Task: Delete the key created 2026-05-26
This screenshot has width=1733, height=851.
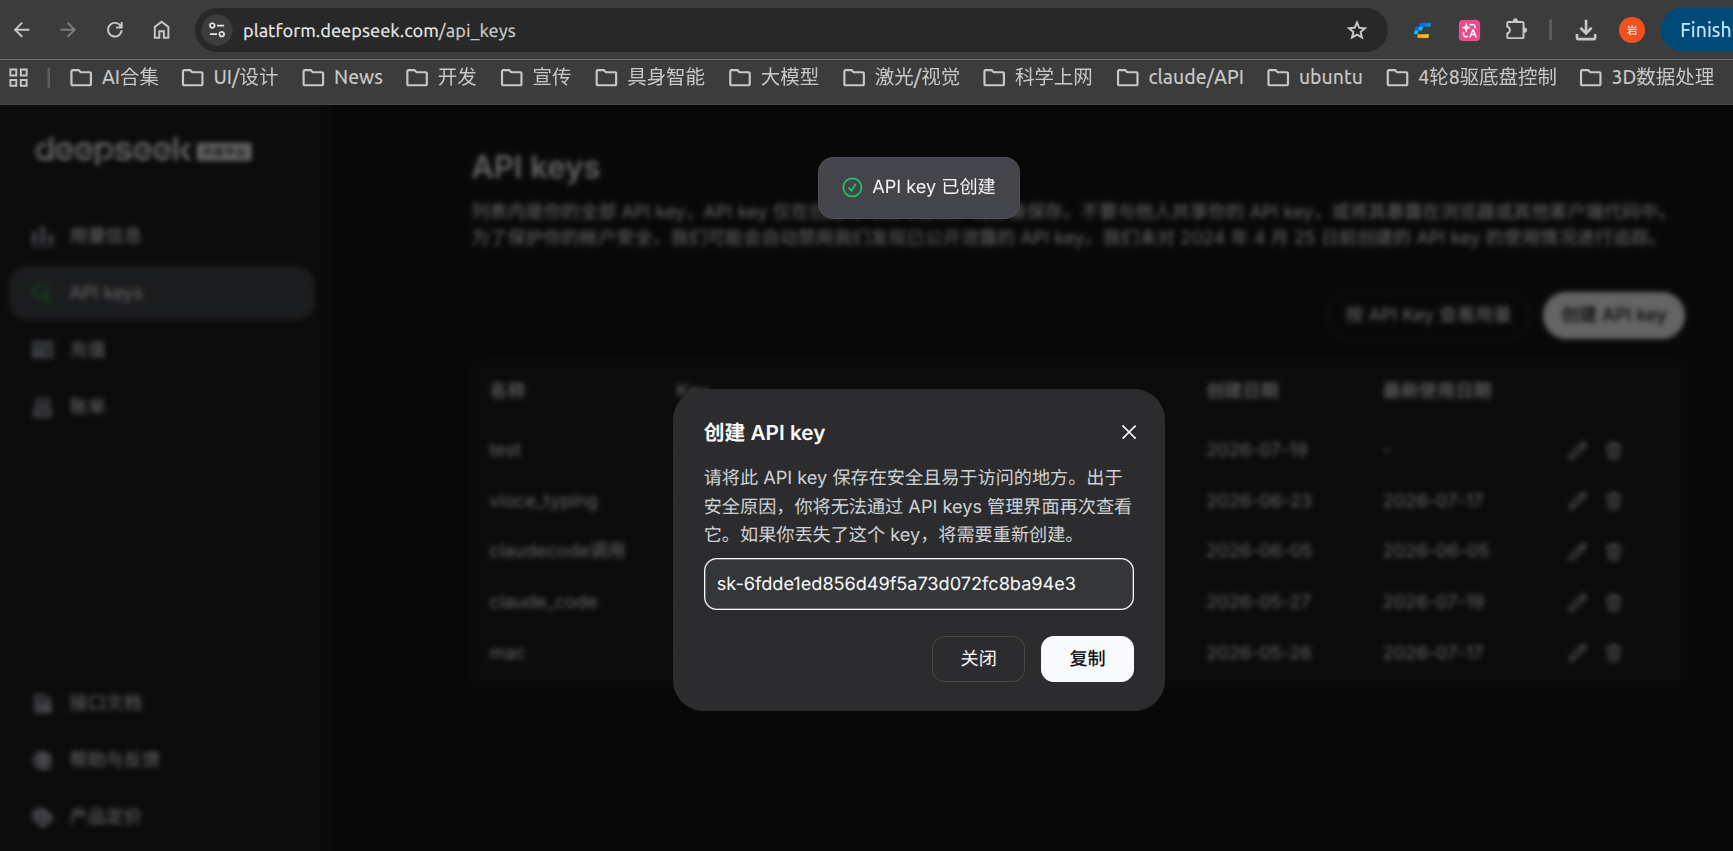Action: pyautogui.click(x=1613, y=653)
